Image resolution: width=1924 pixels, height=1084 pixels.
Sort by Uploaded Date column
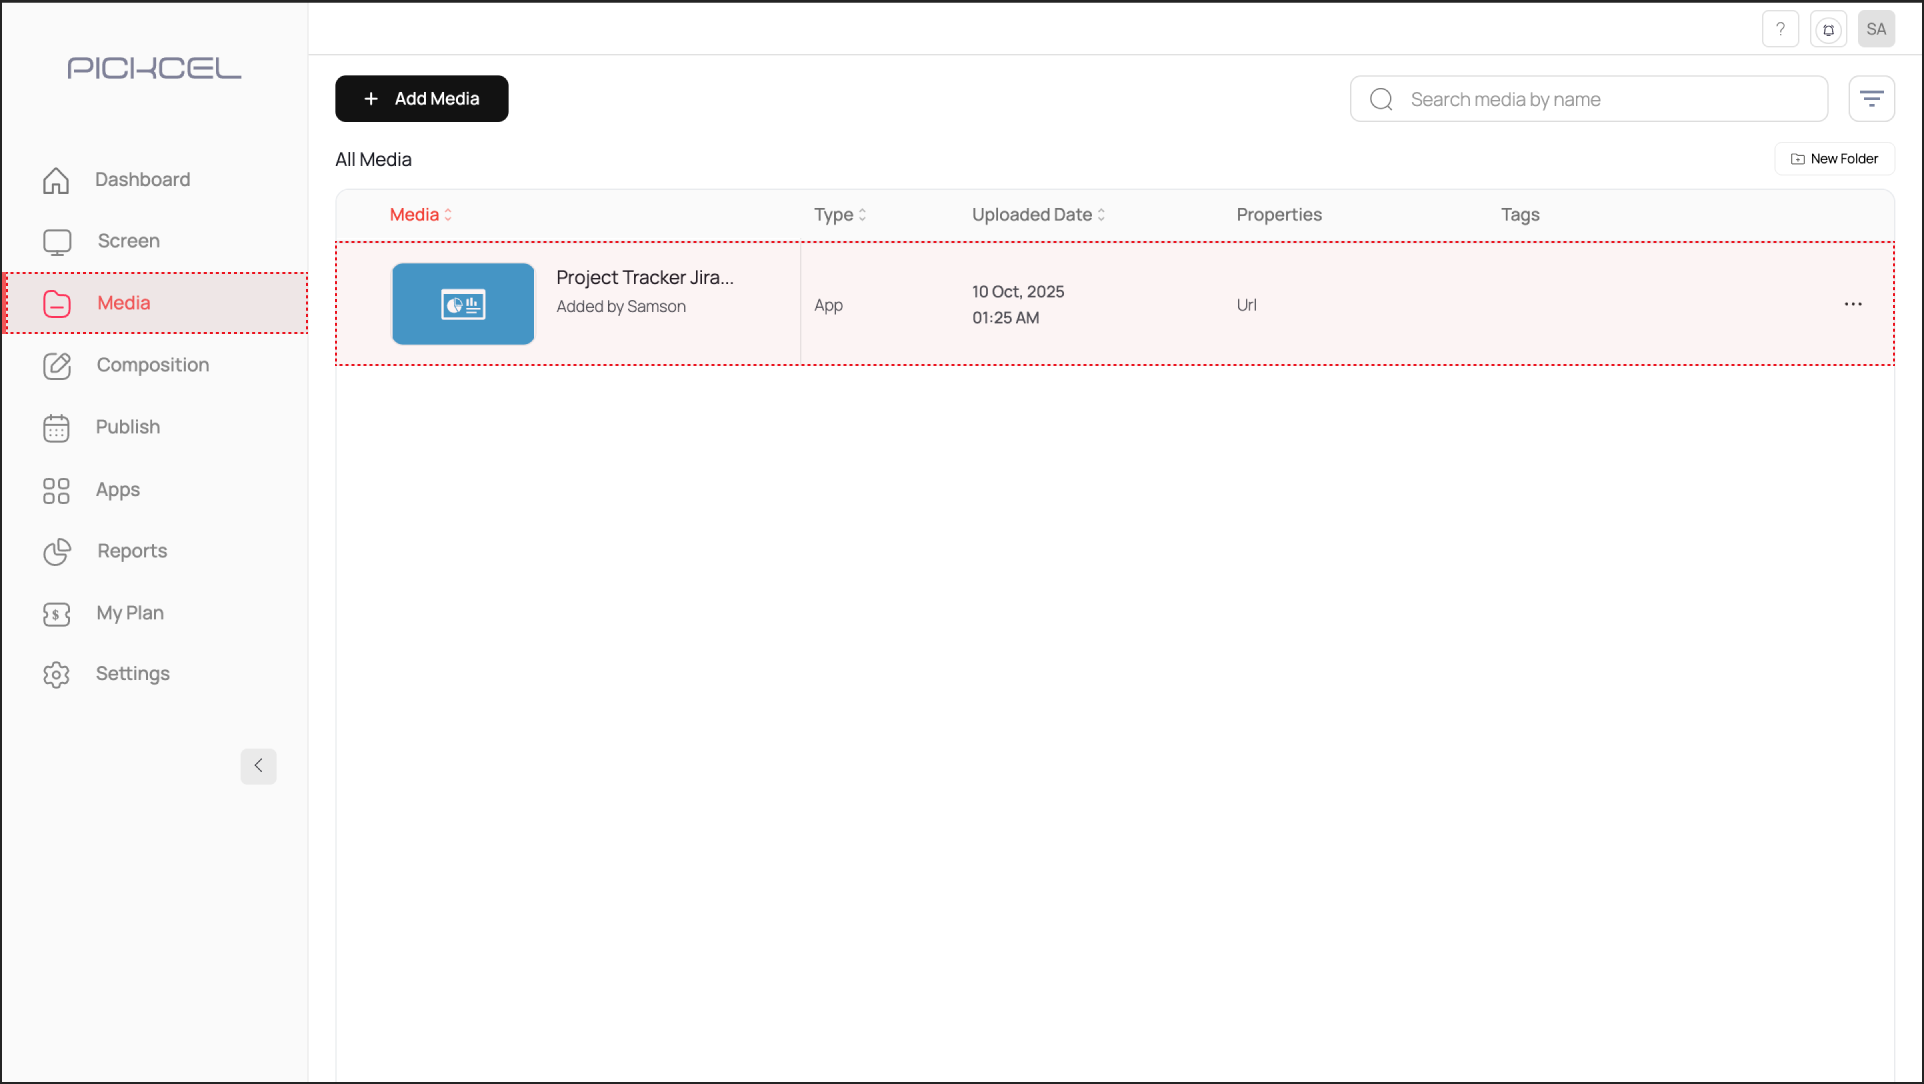[1038, 215]
